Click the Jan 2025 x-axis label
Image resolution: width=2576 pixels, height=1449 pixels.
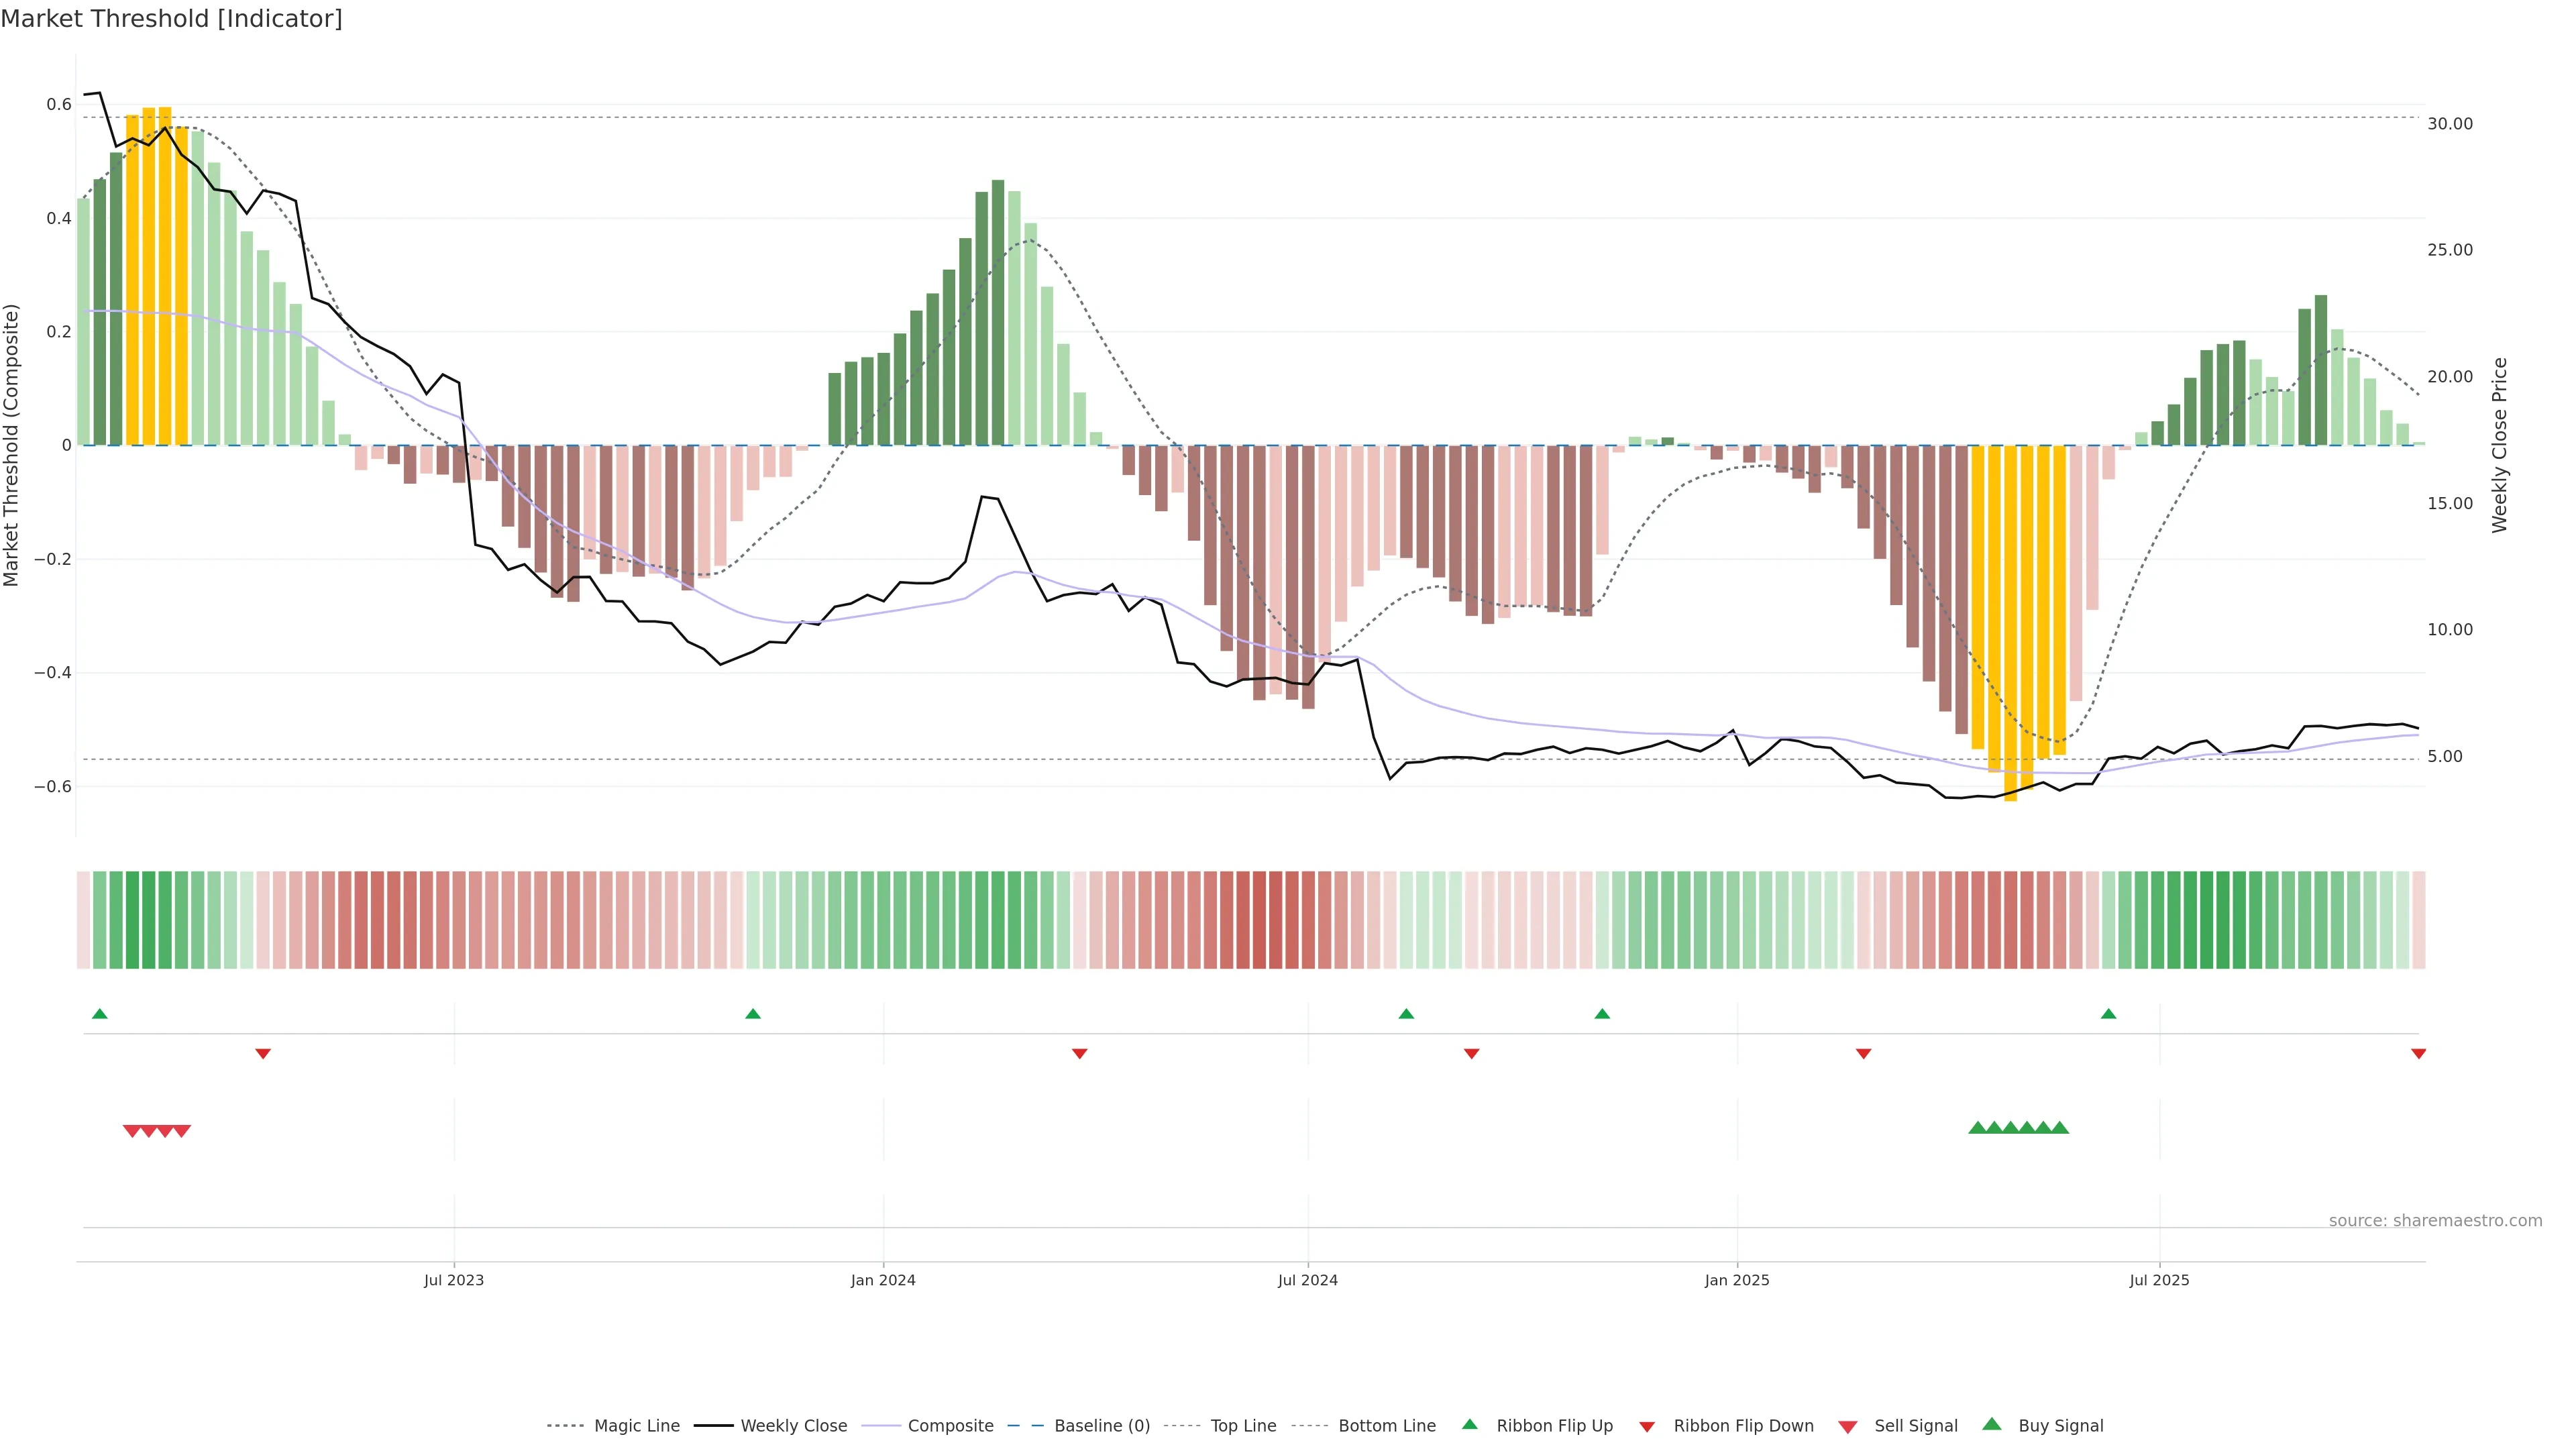pos(1736,1280)
